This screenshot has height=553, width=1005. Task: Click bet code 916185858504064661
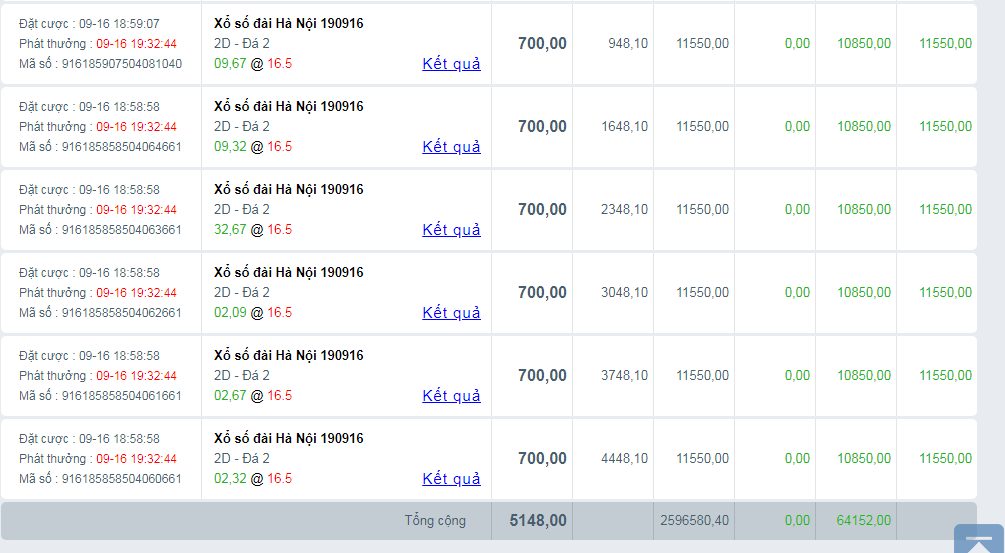tap(122, 147)
